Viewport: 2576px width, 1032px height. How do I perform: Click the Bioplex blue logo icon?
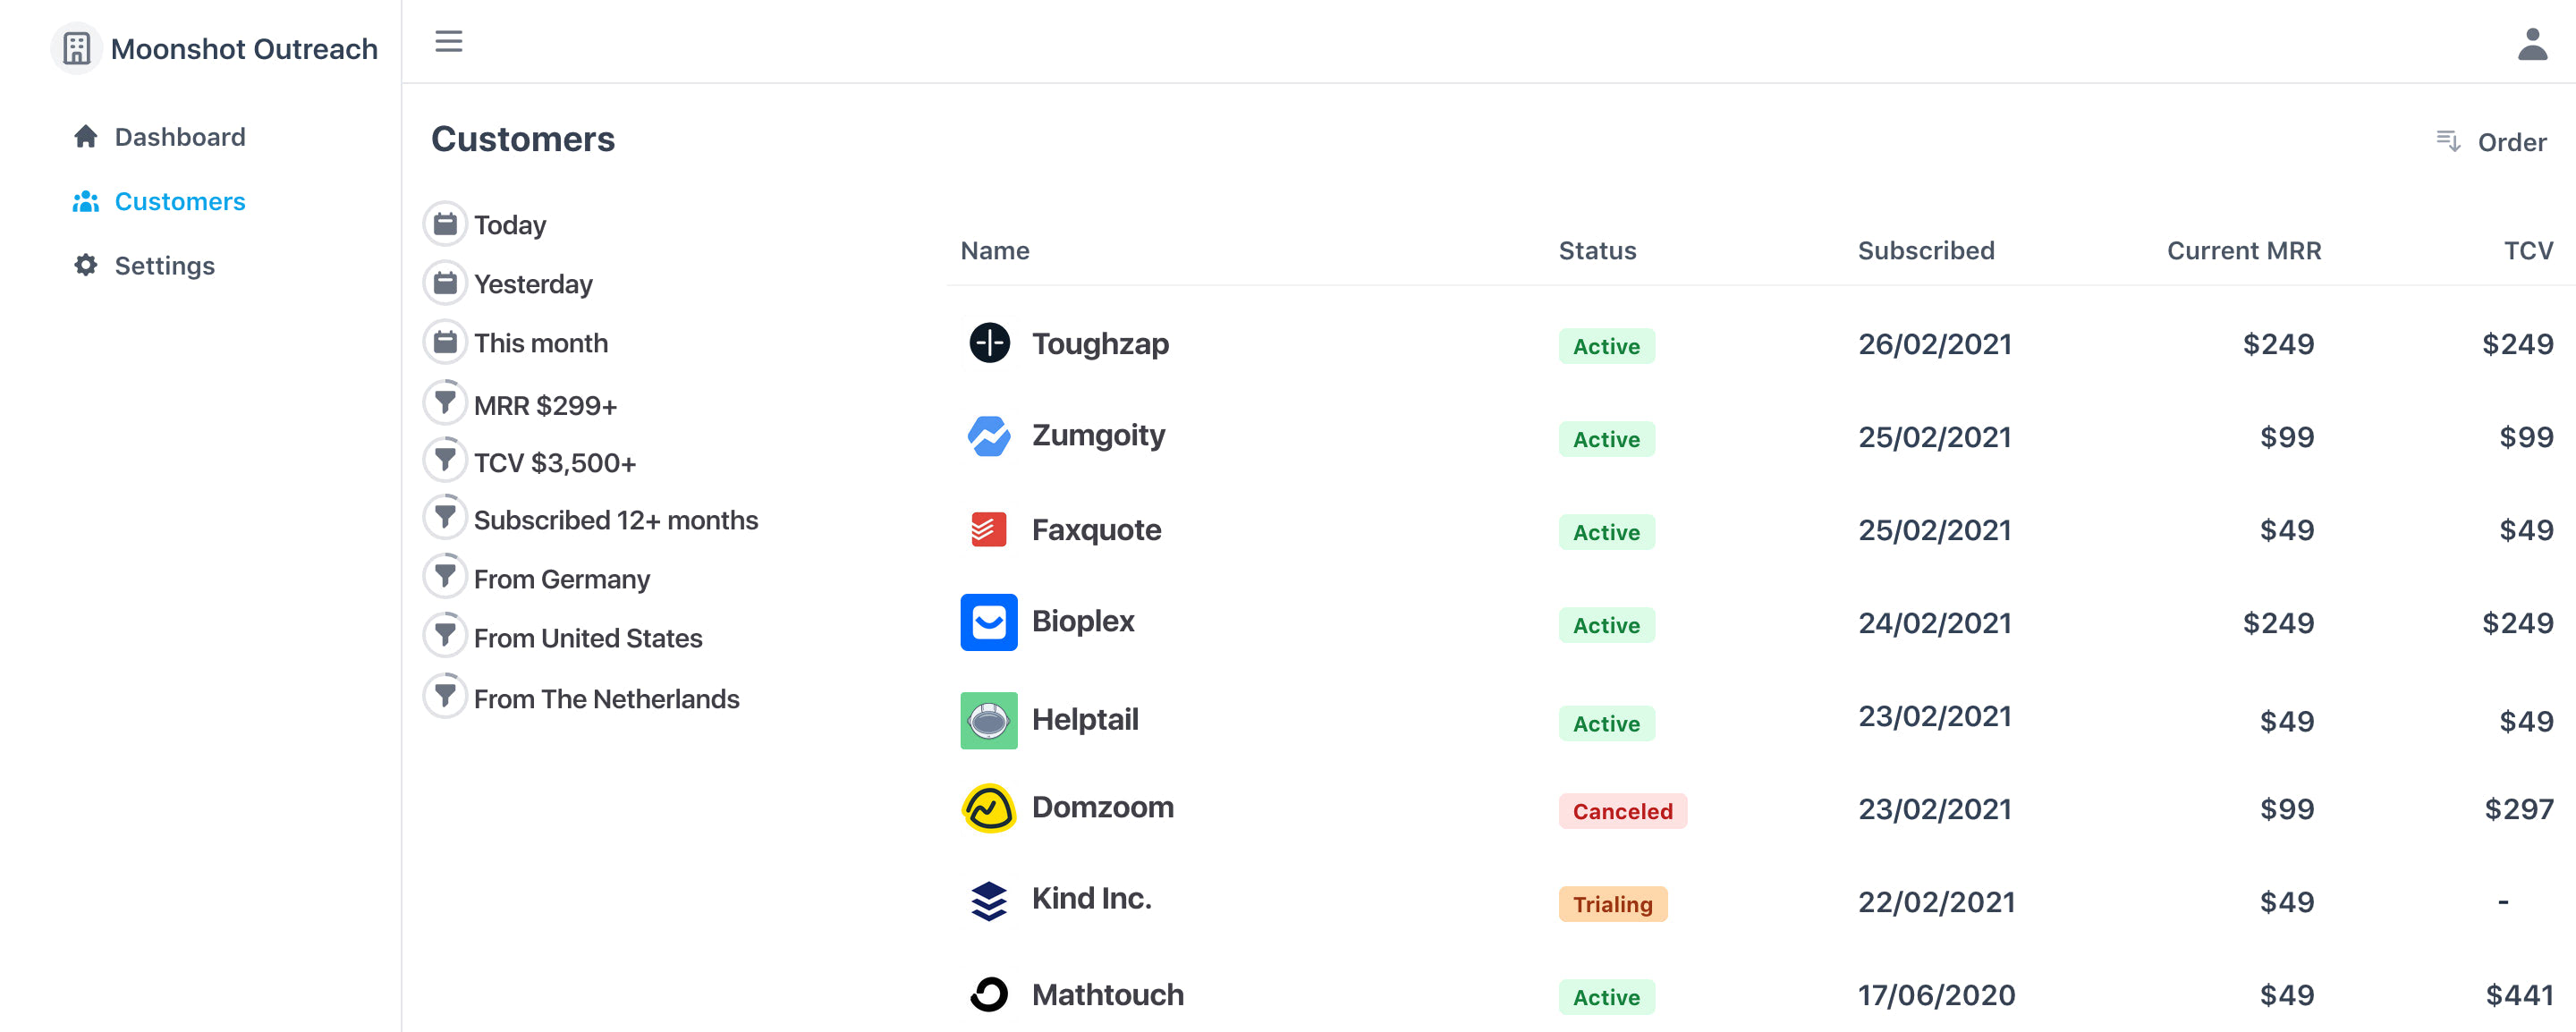tap(988, 622)
